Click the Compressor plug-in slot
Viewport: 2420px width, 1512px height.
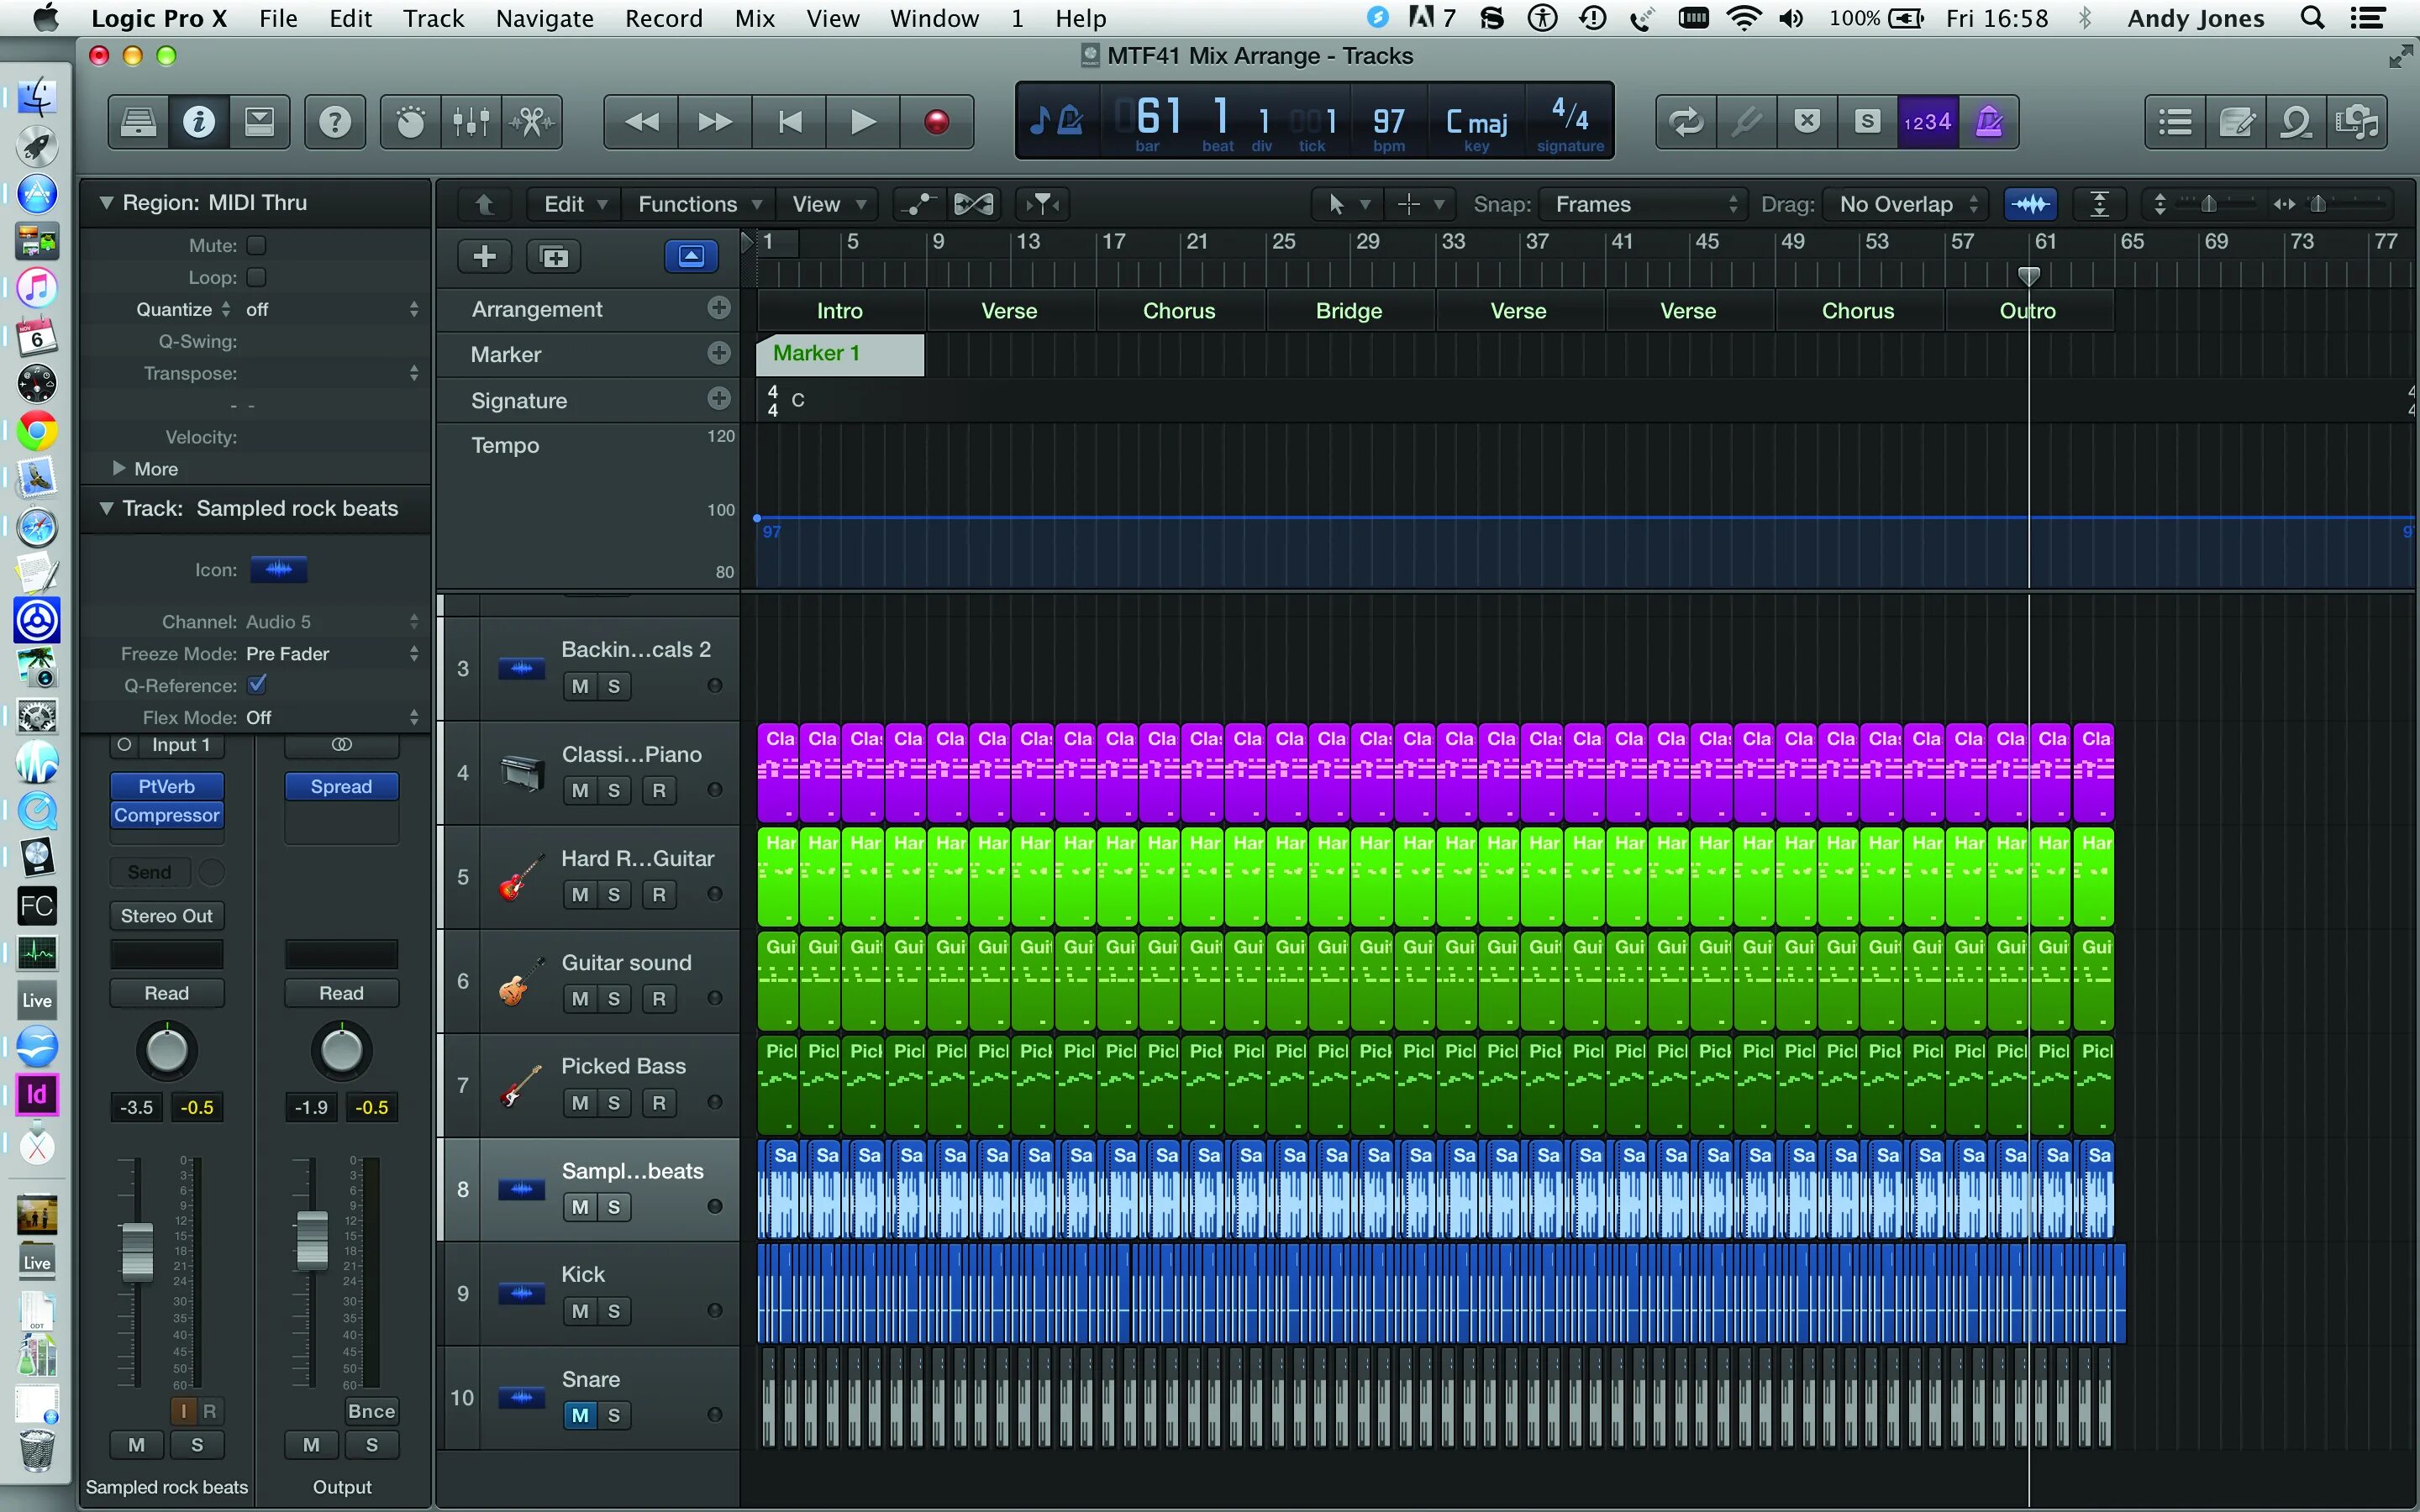(x=166, y=815)
